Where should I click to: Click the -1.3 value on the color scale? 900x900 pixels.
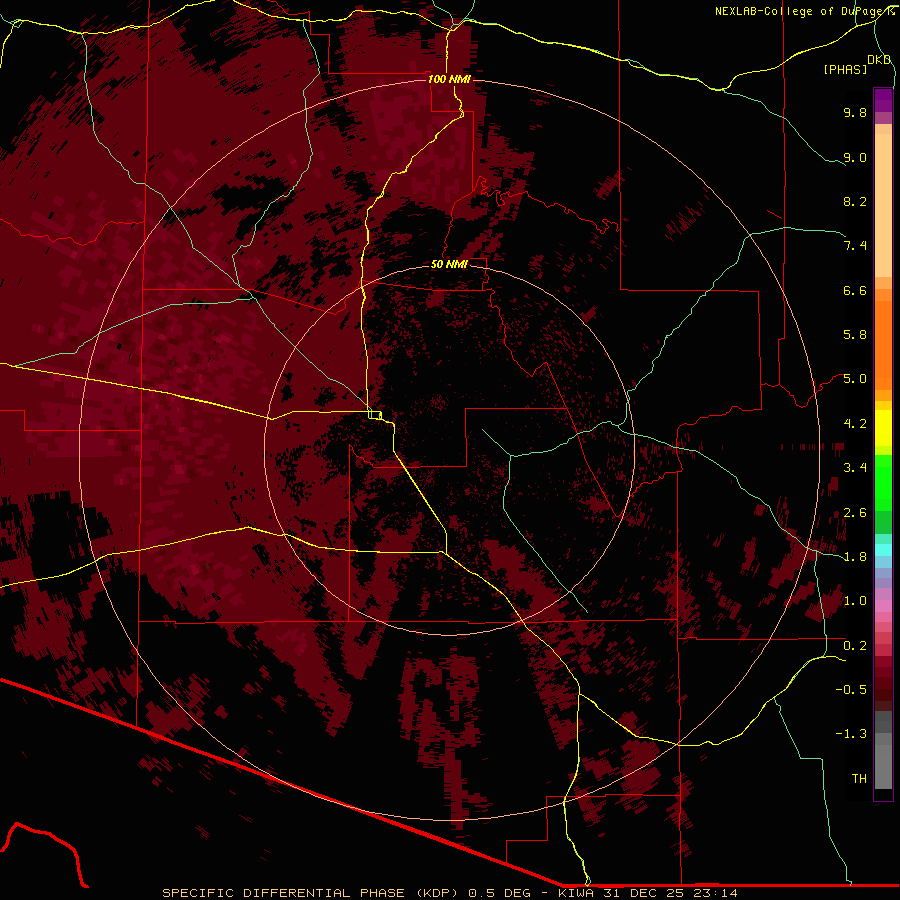pyautogui.click(x=851, y=734)
